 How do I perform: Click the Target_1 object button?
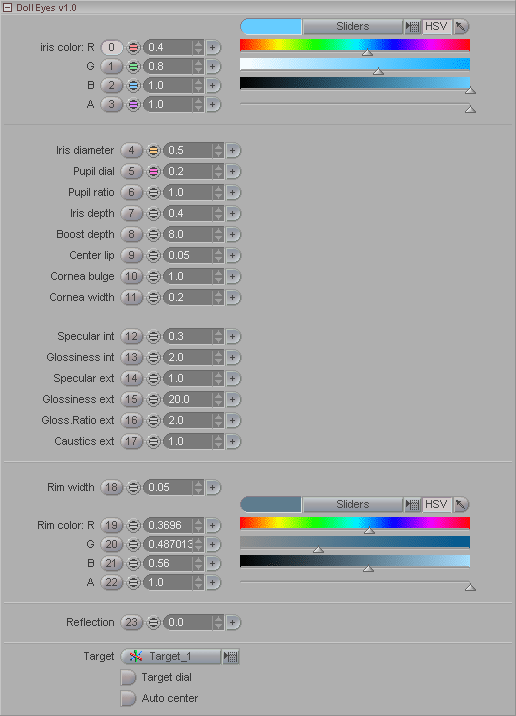[171, 657]
